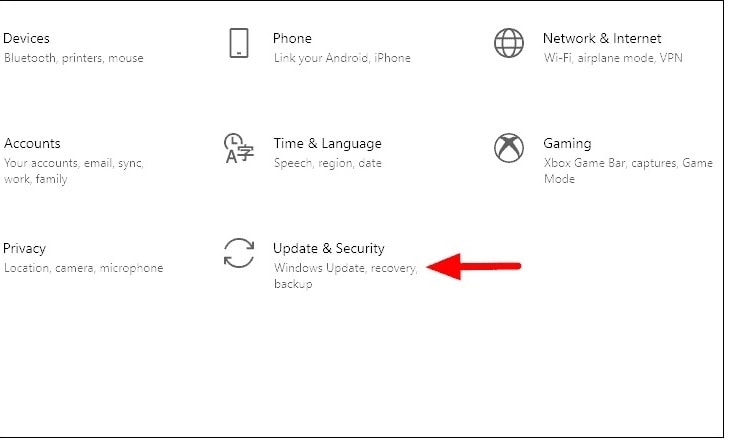The image size is (729, 443).
Task: Go to Time & Language settings heading
Action: point(327,144)
